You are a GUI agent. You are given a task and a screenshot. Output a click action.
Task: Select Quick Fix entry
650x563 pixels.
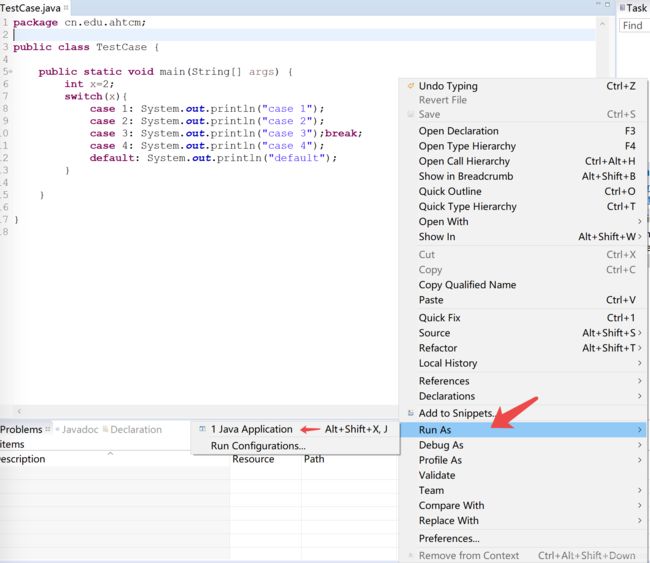point(523,318)
